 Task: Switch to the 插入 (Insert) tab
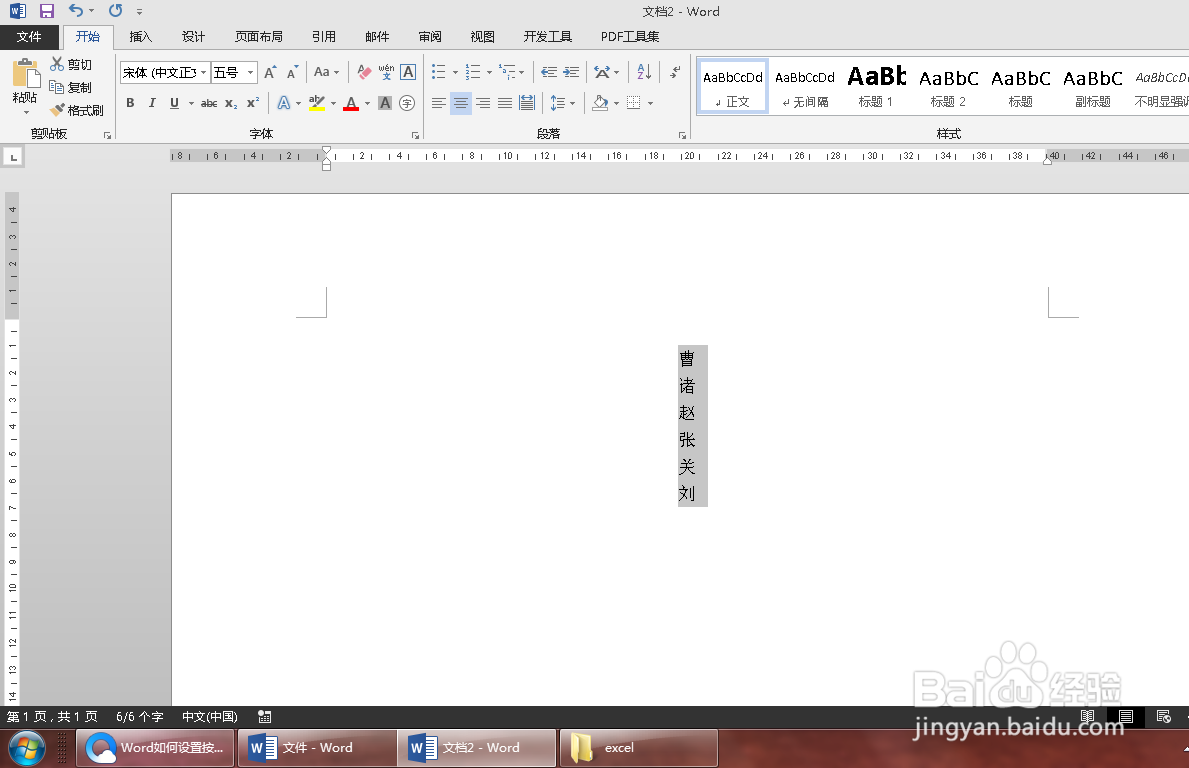tap(141, 36)
